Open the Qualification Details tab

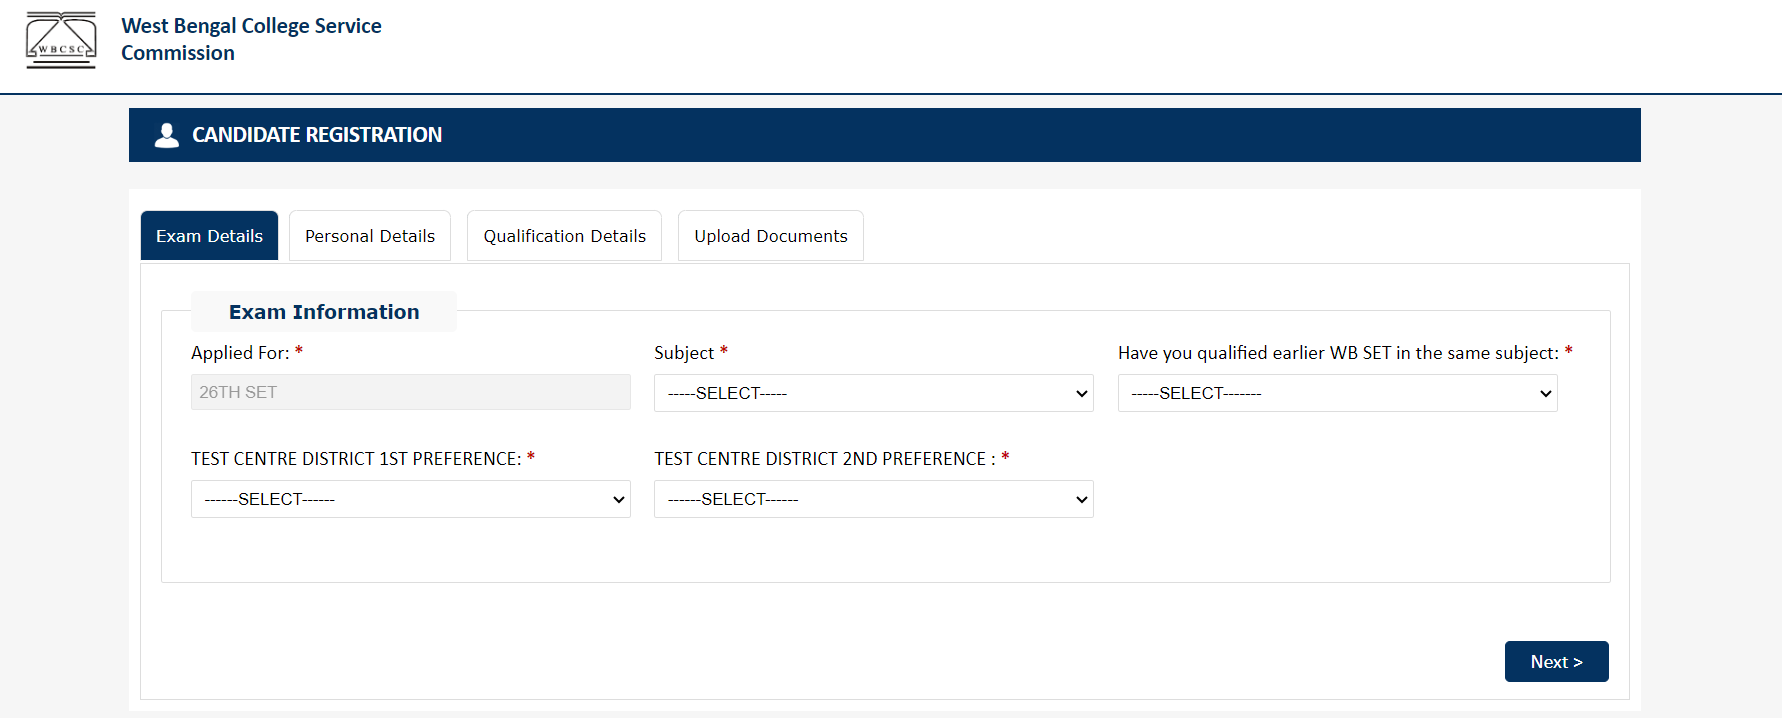564,236
